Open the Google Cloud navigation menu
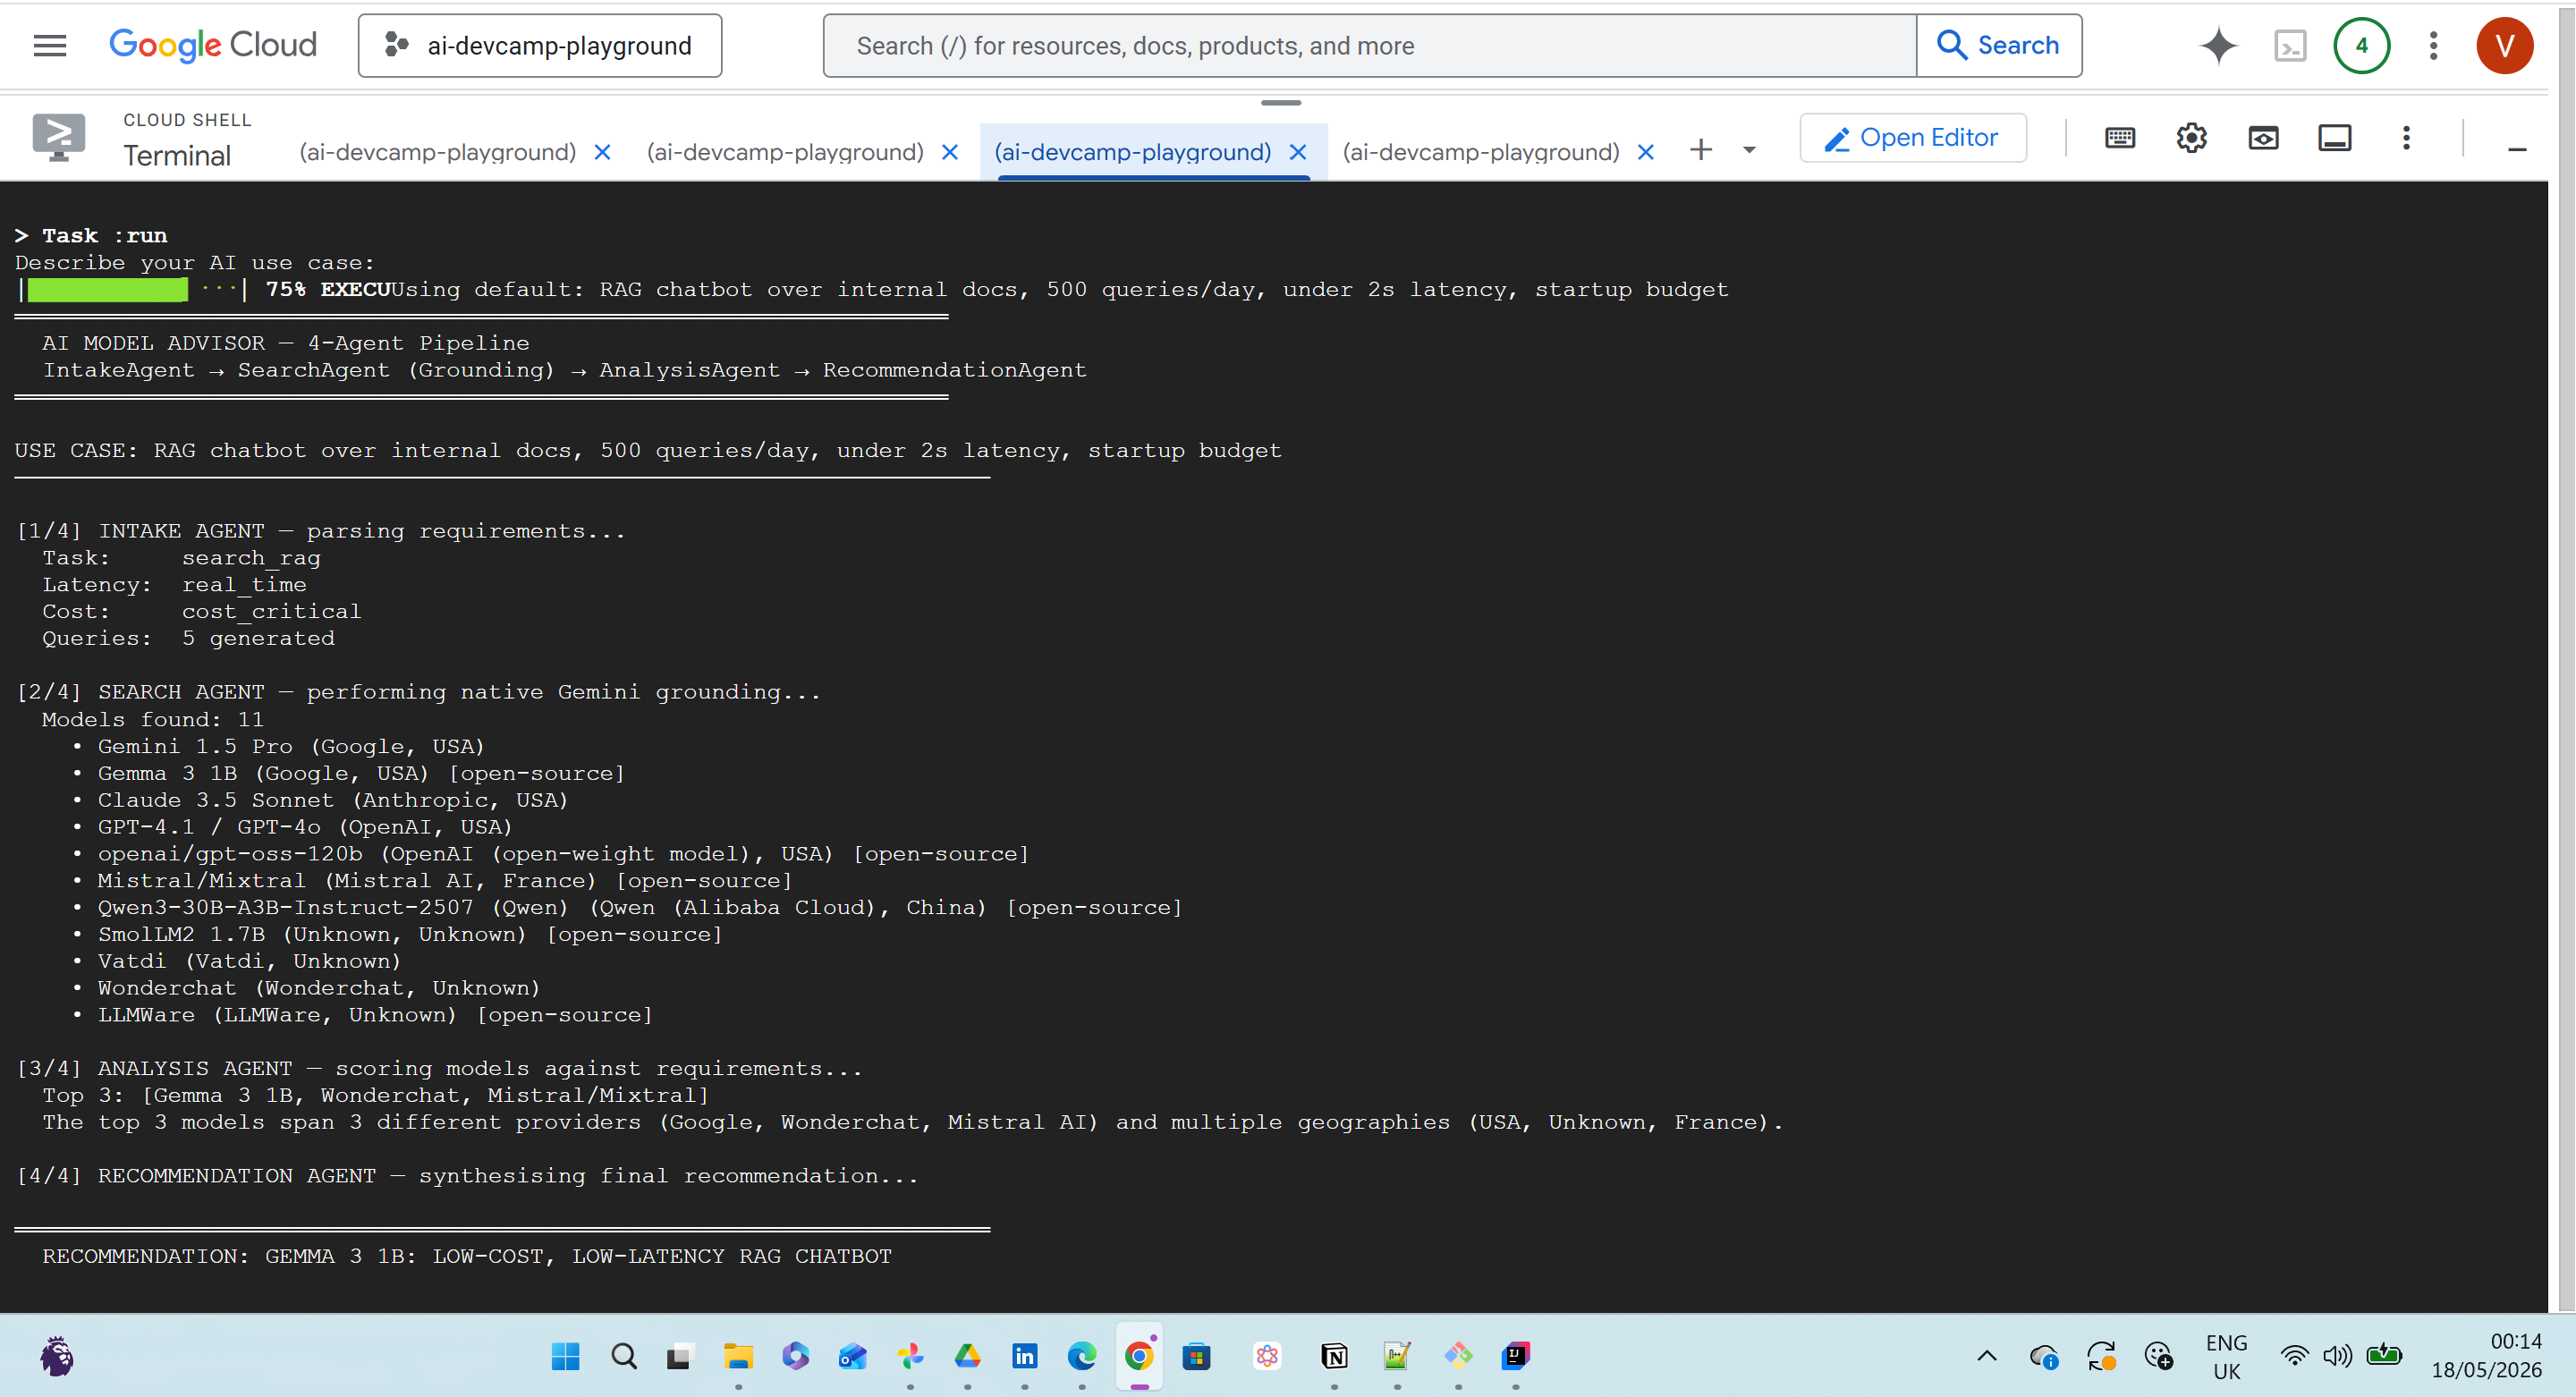Screen dimensions: 2576x1397 click(x=49, y=45)
